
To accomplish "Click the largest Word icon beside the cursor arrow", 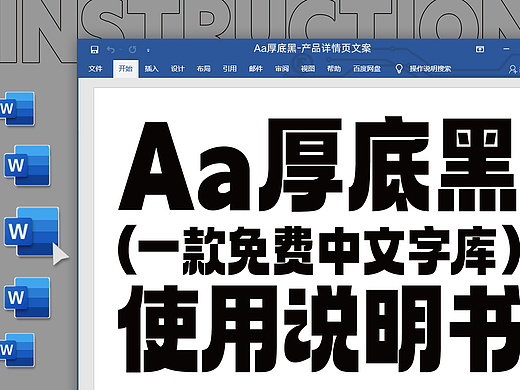I will tap(32, 231).
